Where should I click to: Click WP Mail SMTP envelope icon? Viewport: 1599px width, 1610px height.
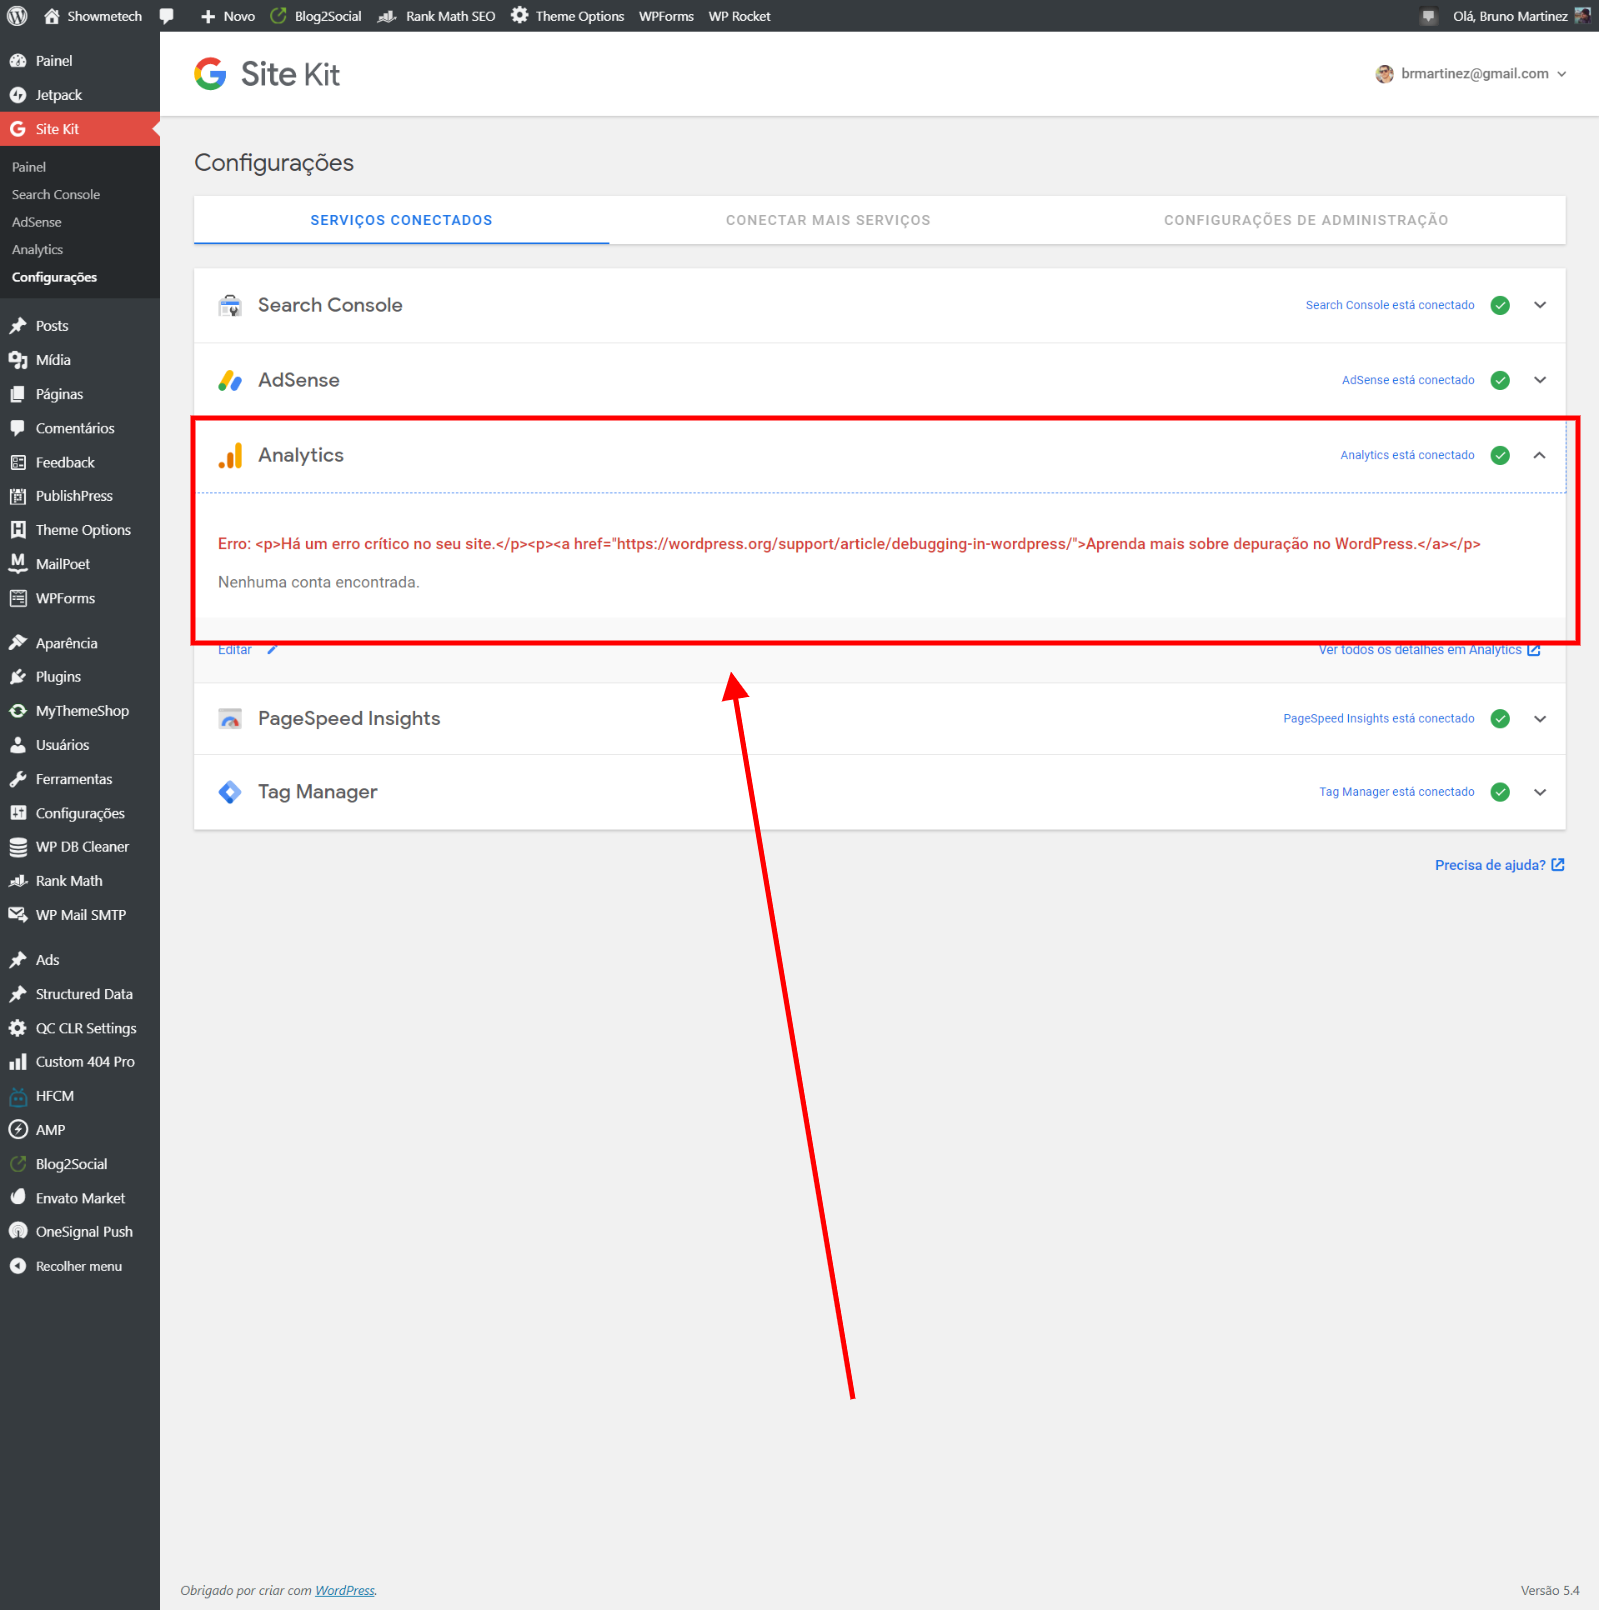point(18,915)
